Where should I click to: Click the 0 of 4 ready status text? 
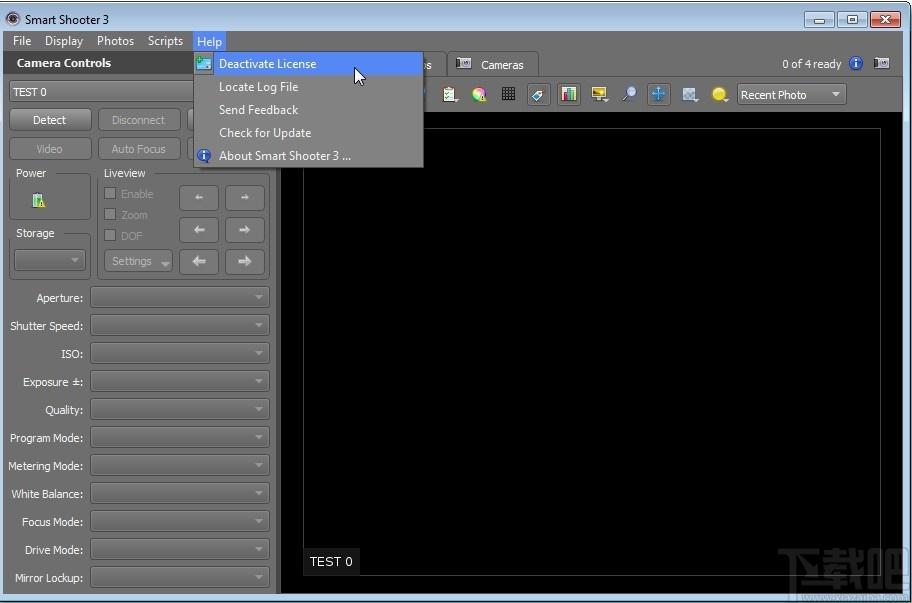pos(811,64)
